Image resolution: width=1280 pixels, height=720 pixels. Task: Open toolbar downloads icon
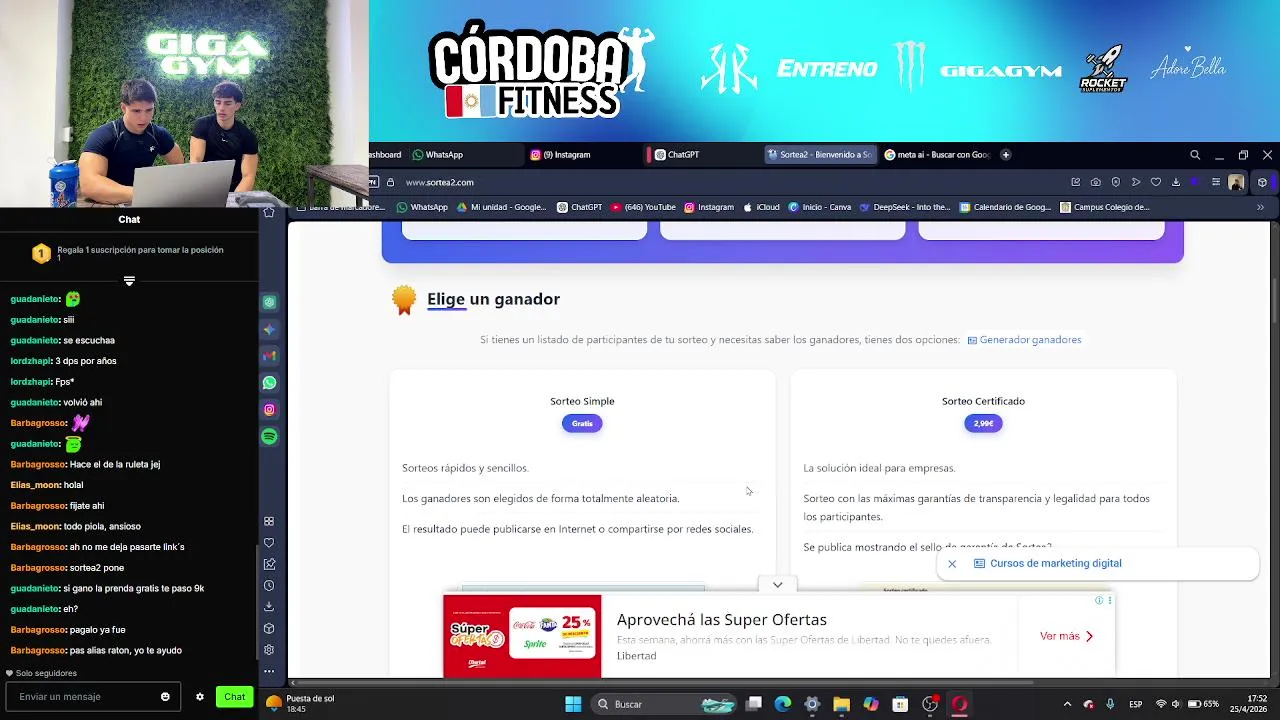(1176, 182)
